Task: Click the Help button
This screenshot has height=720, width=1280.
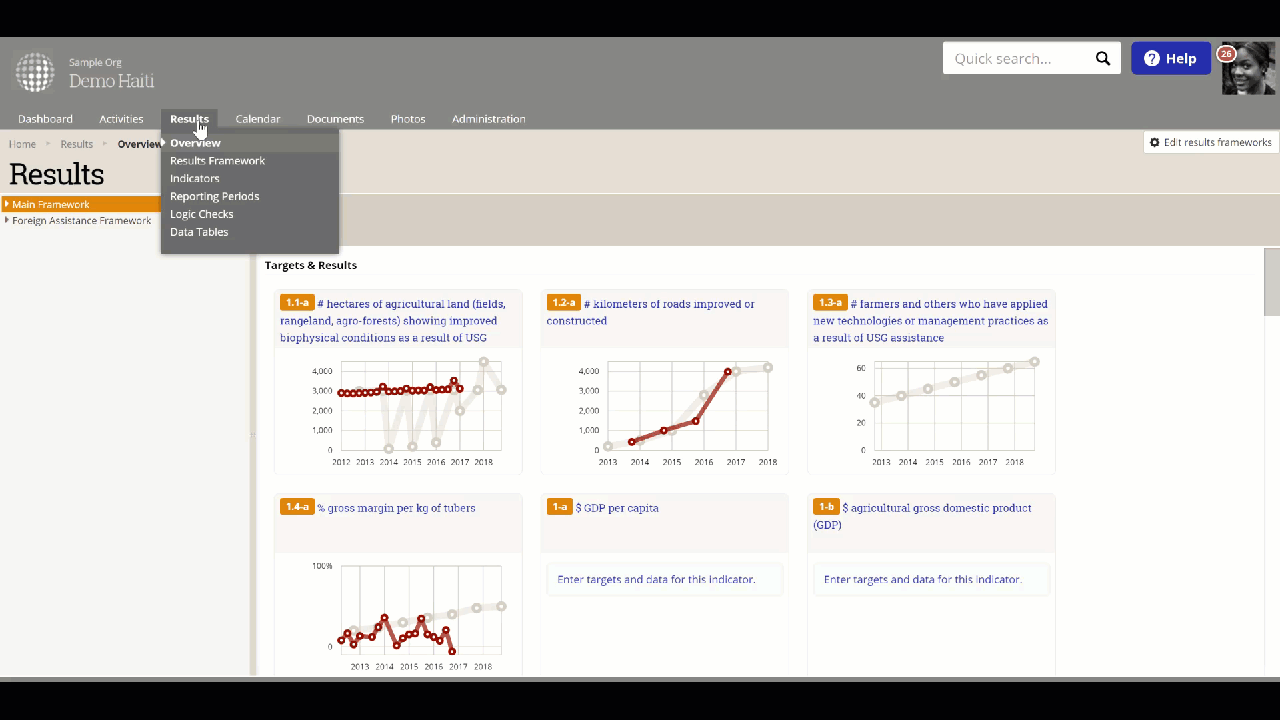Action: click(x=1170, y=58)
